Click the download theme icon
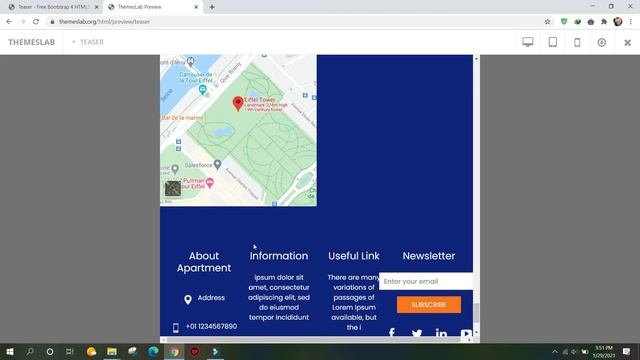Viewport: 640px width, 360px height. (x=602, y=42)
